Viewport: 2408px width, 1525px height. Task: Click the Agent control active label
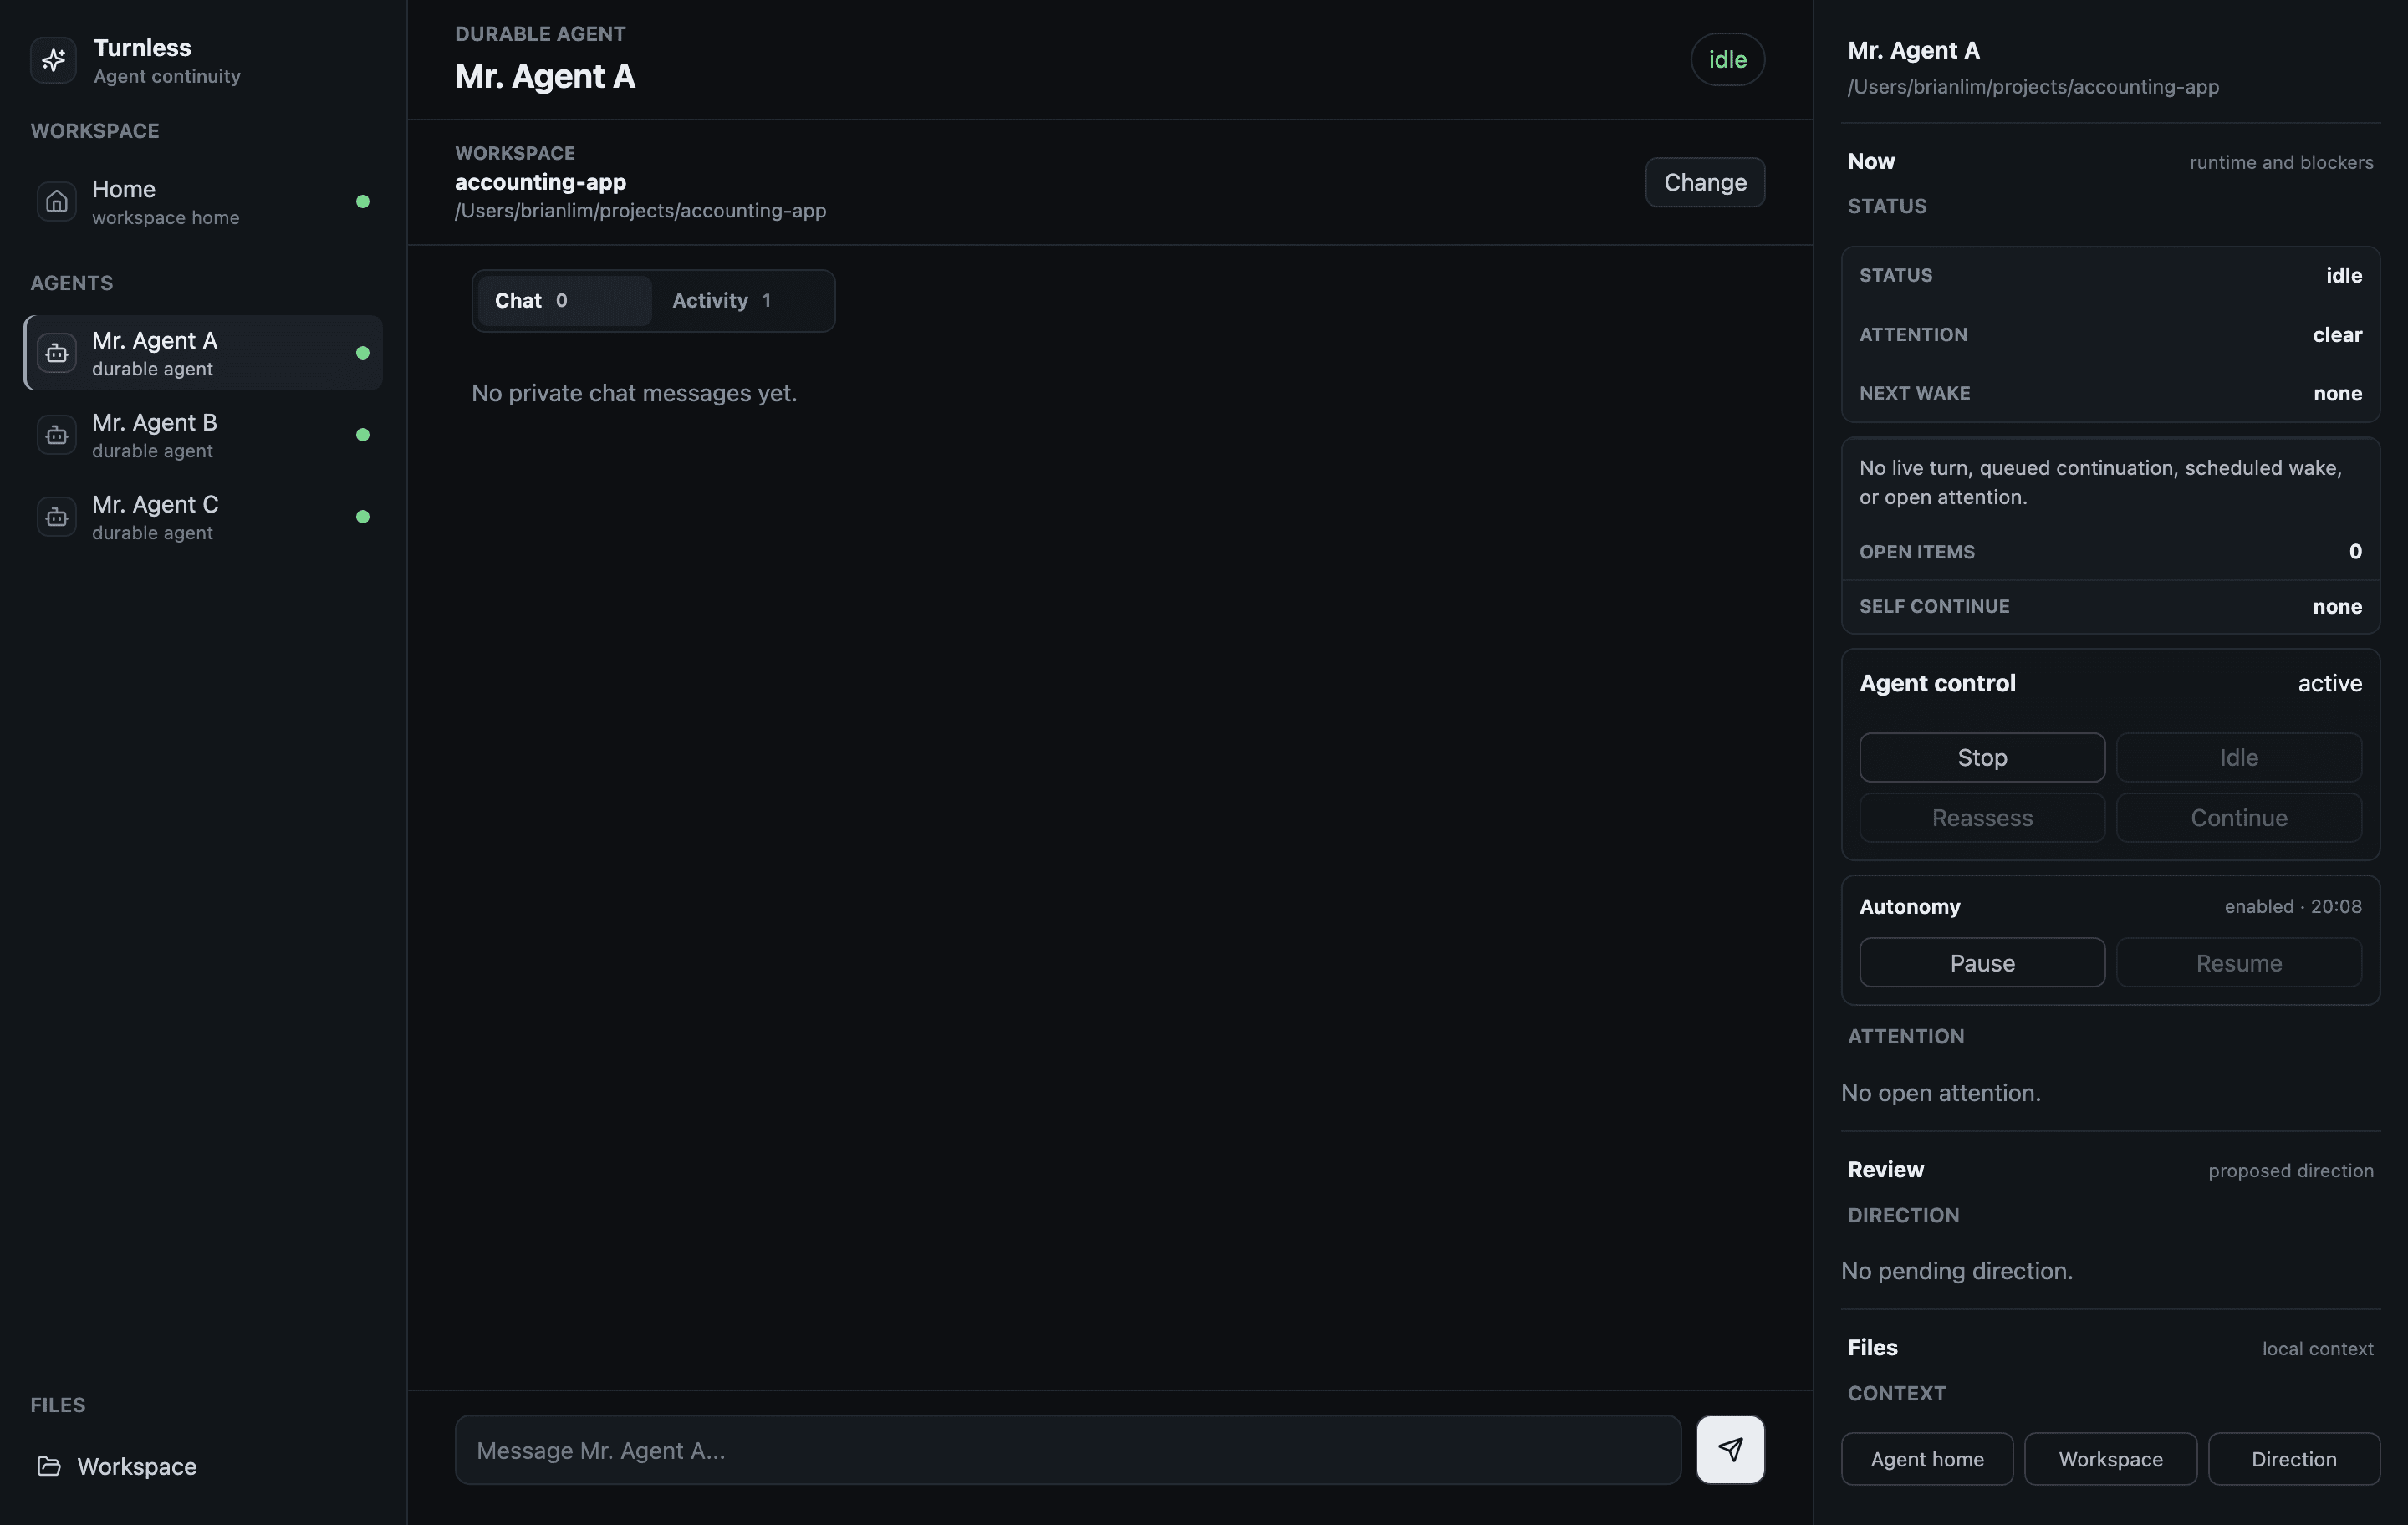(2329, 683)
